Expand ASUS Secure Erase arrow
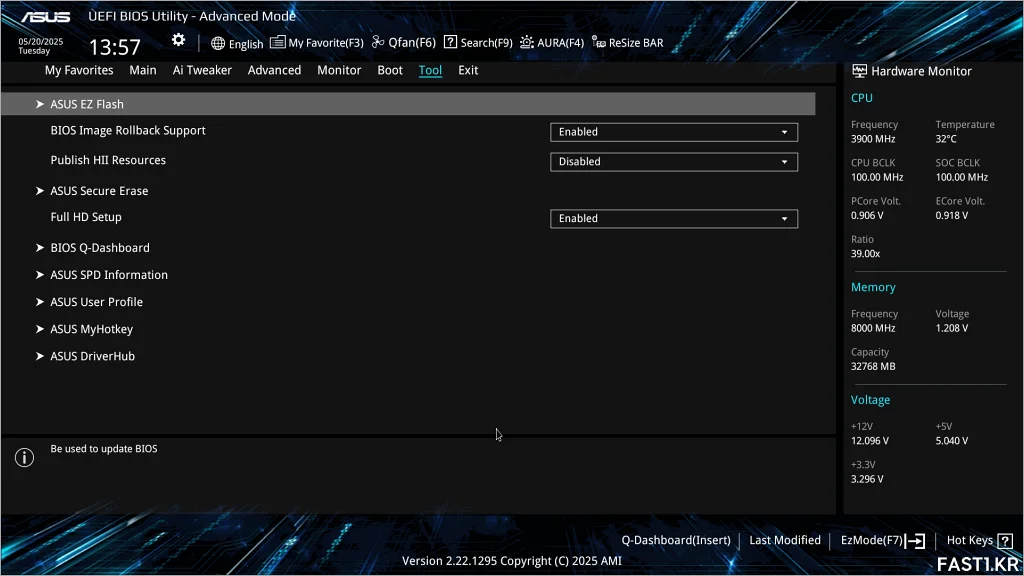The height and width of the screenshot is (576, 1024). [x=40, y=191]
